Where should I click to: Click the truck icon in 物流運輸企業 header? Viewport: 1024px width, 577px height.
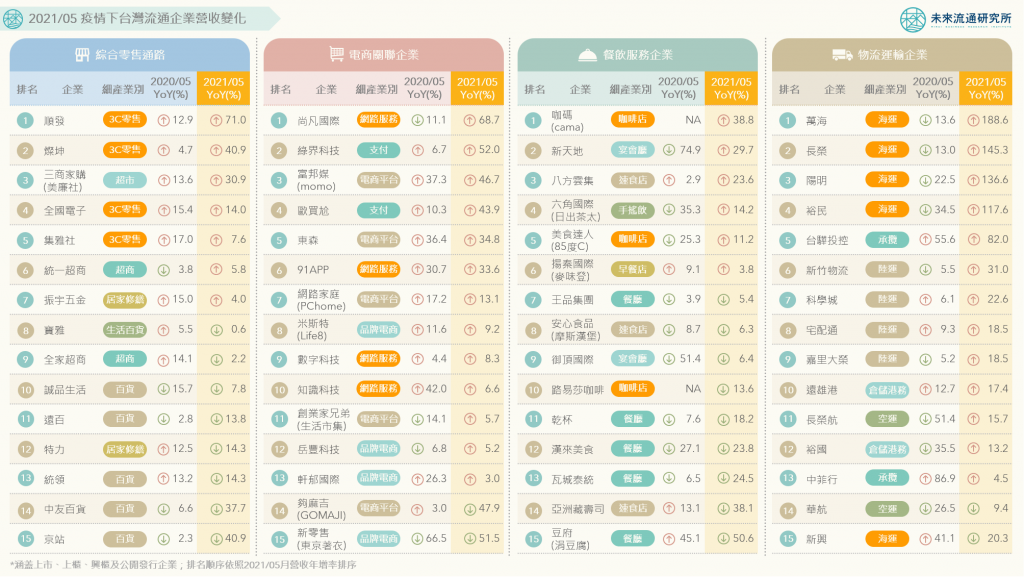[842, 55]
